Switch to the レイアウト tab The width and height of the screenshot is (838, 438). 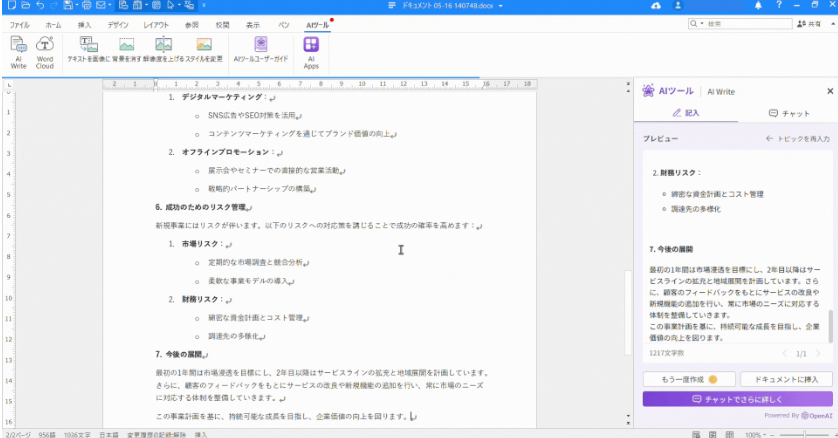[x=156, y=25]
